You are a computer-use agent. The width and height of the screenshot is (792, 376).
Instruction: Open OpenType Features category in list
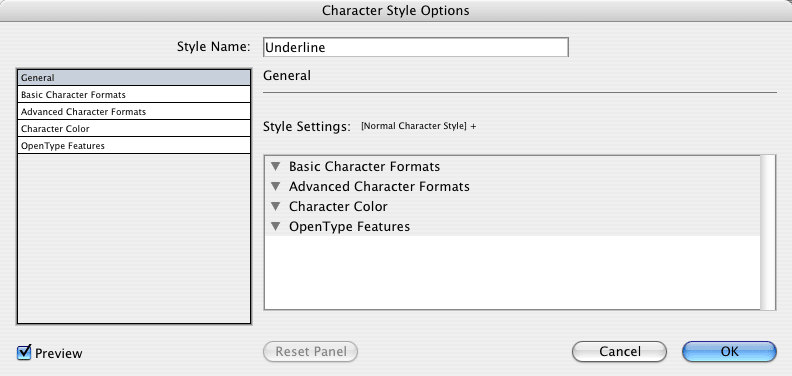134,146
